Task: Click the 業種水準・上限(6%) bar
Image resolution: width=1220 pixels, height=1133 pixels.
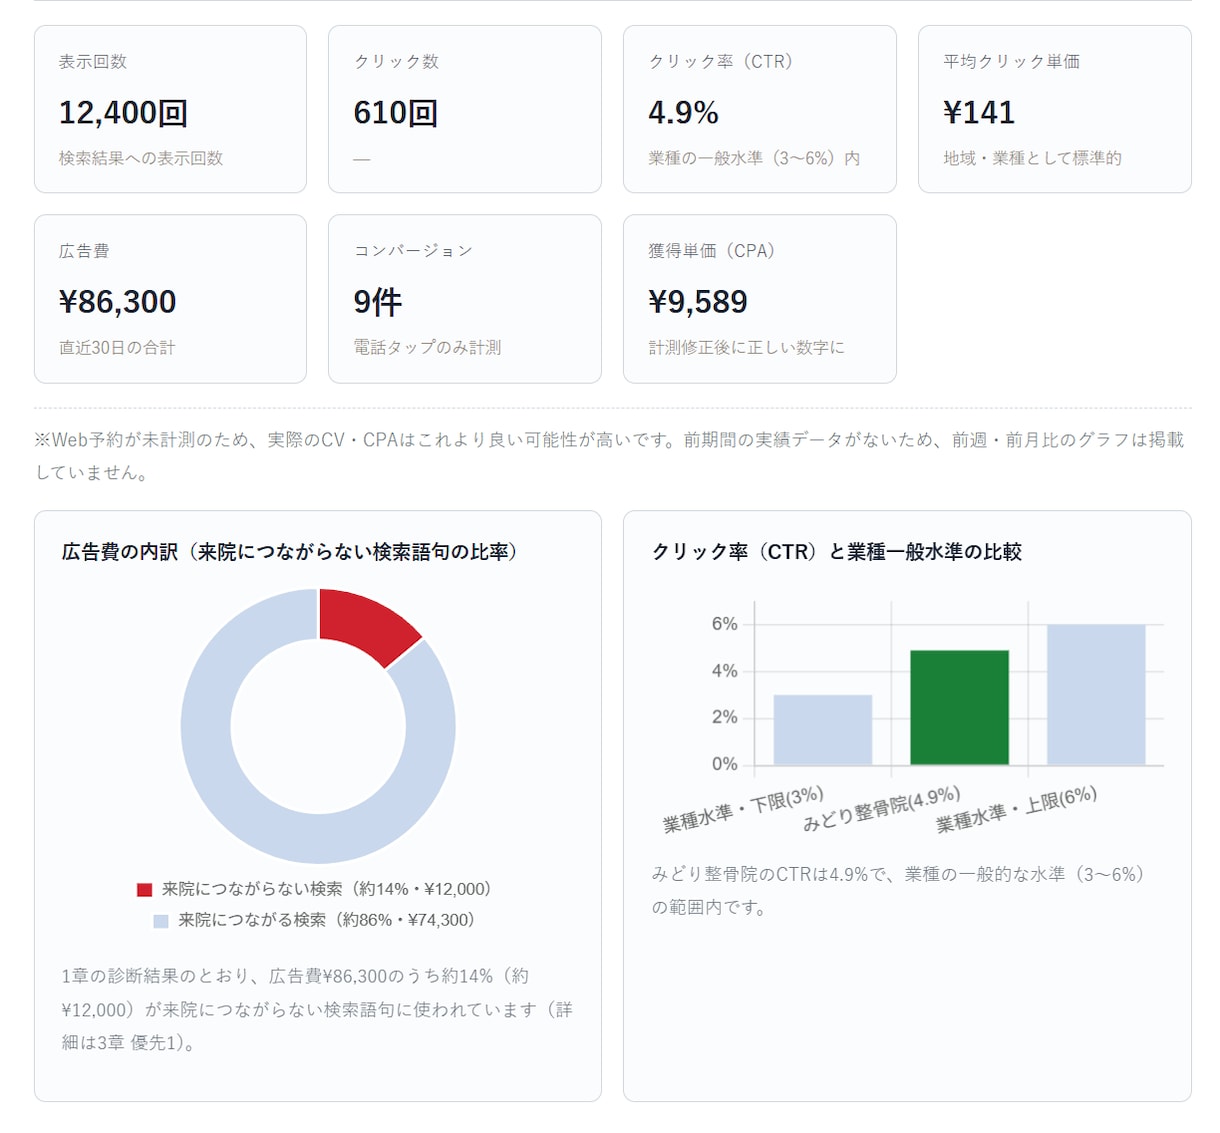Action: coord(1096,695)
